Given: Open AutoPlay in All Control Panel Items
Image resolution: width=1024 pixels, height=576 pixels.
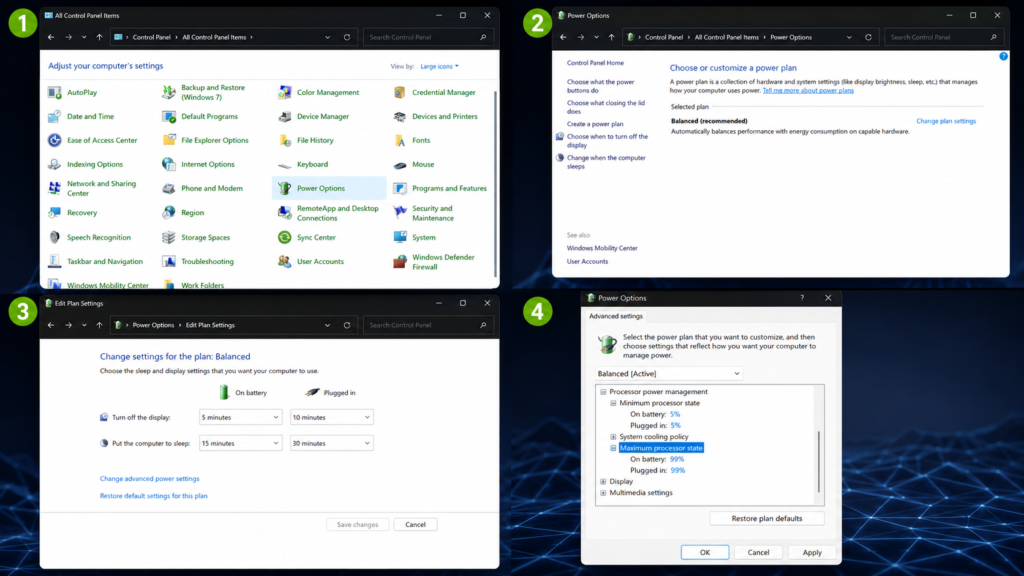Looking at the screenshot, I should pyautogui.click(x=72, y=93).
